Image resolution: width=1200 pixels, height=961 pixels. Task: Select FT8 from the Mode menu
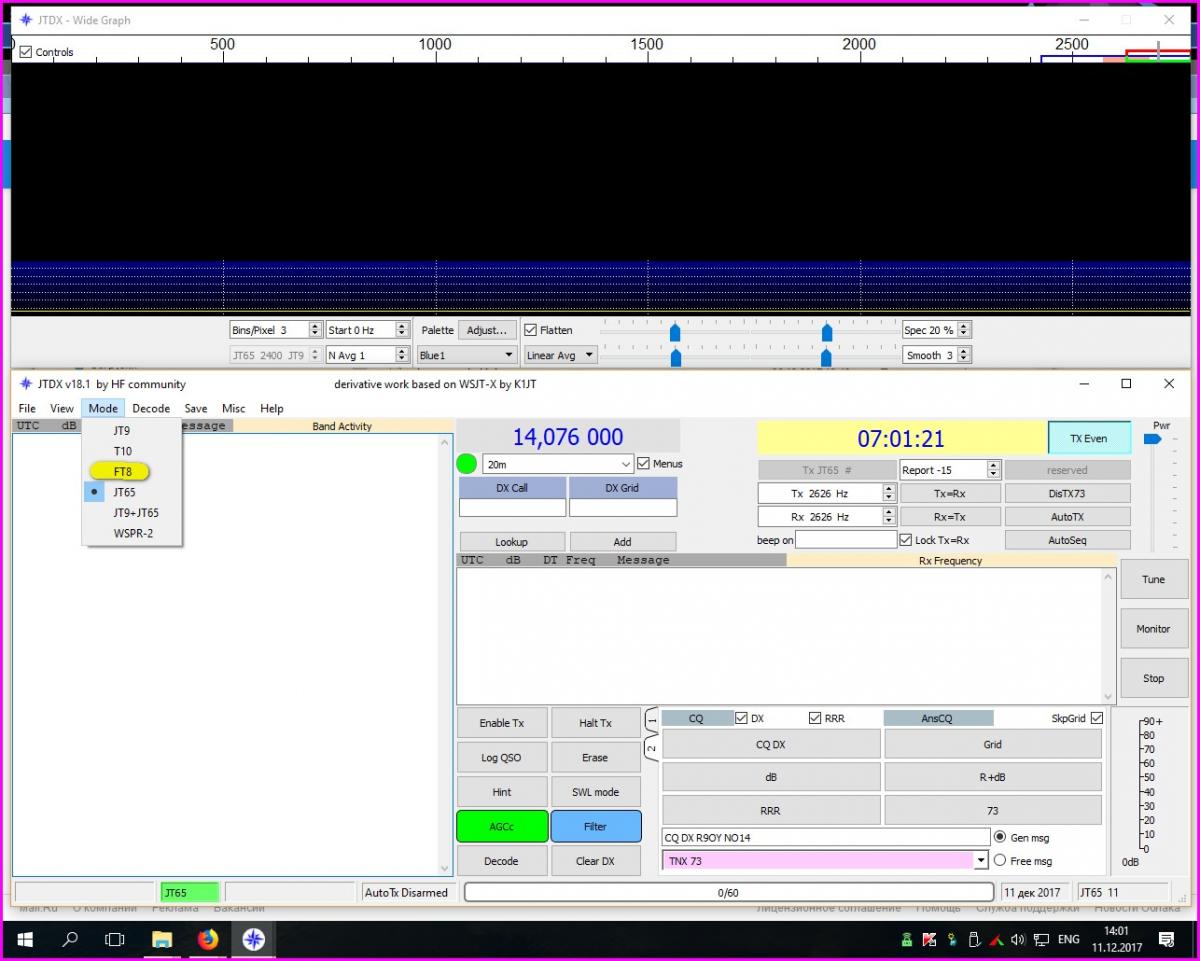pyautogui.click(x=122, y=472)
